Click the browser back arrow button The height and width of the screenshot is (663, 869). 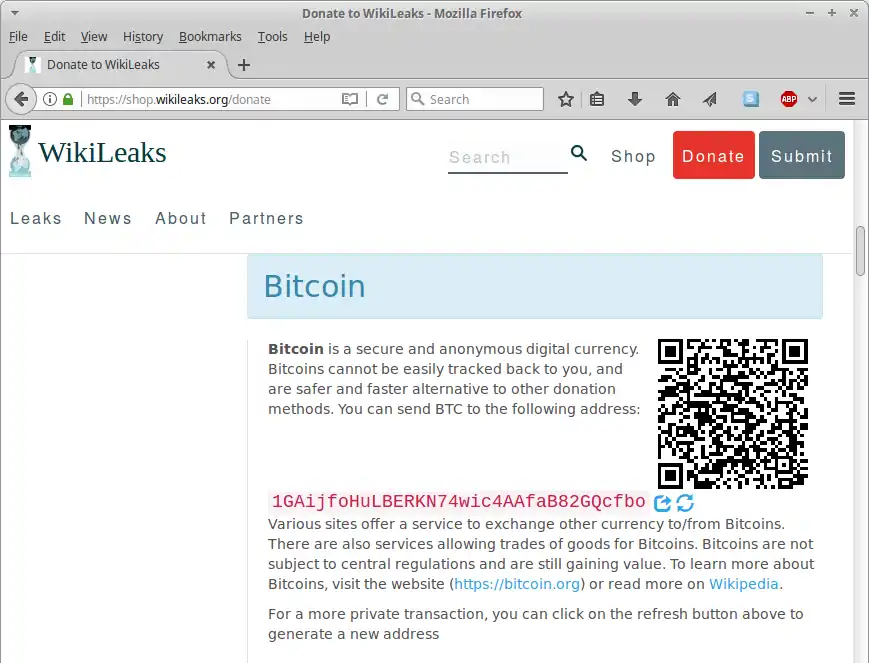point(20,99)
